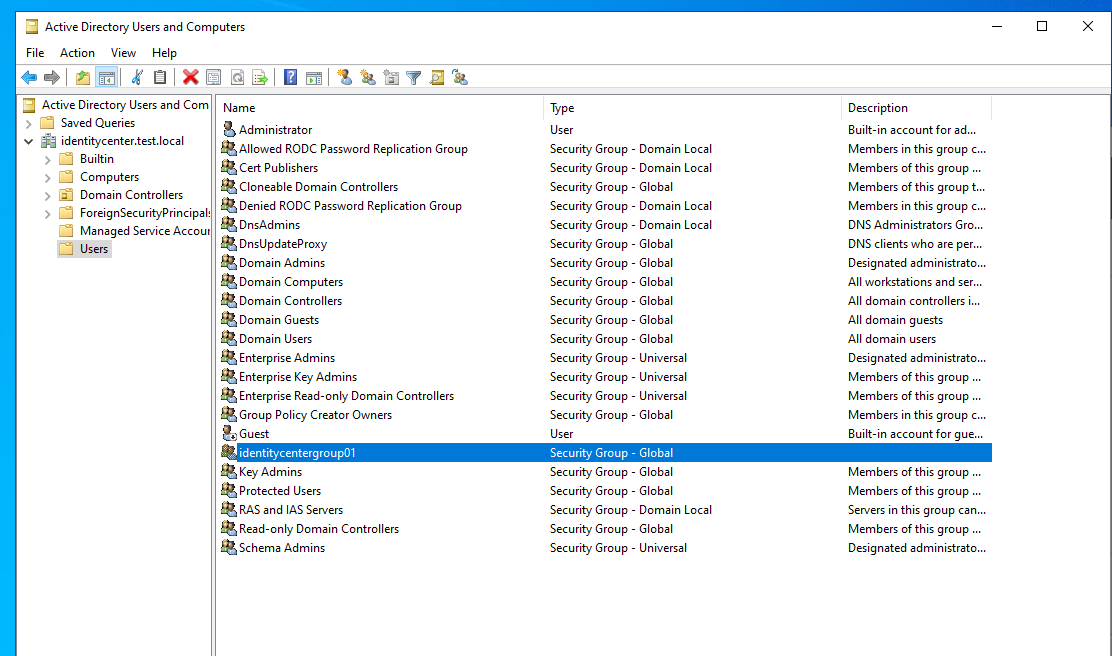Screen dimensions: 1112x656
Task: Select the Schema Admins group
Action: click(282, 547)
